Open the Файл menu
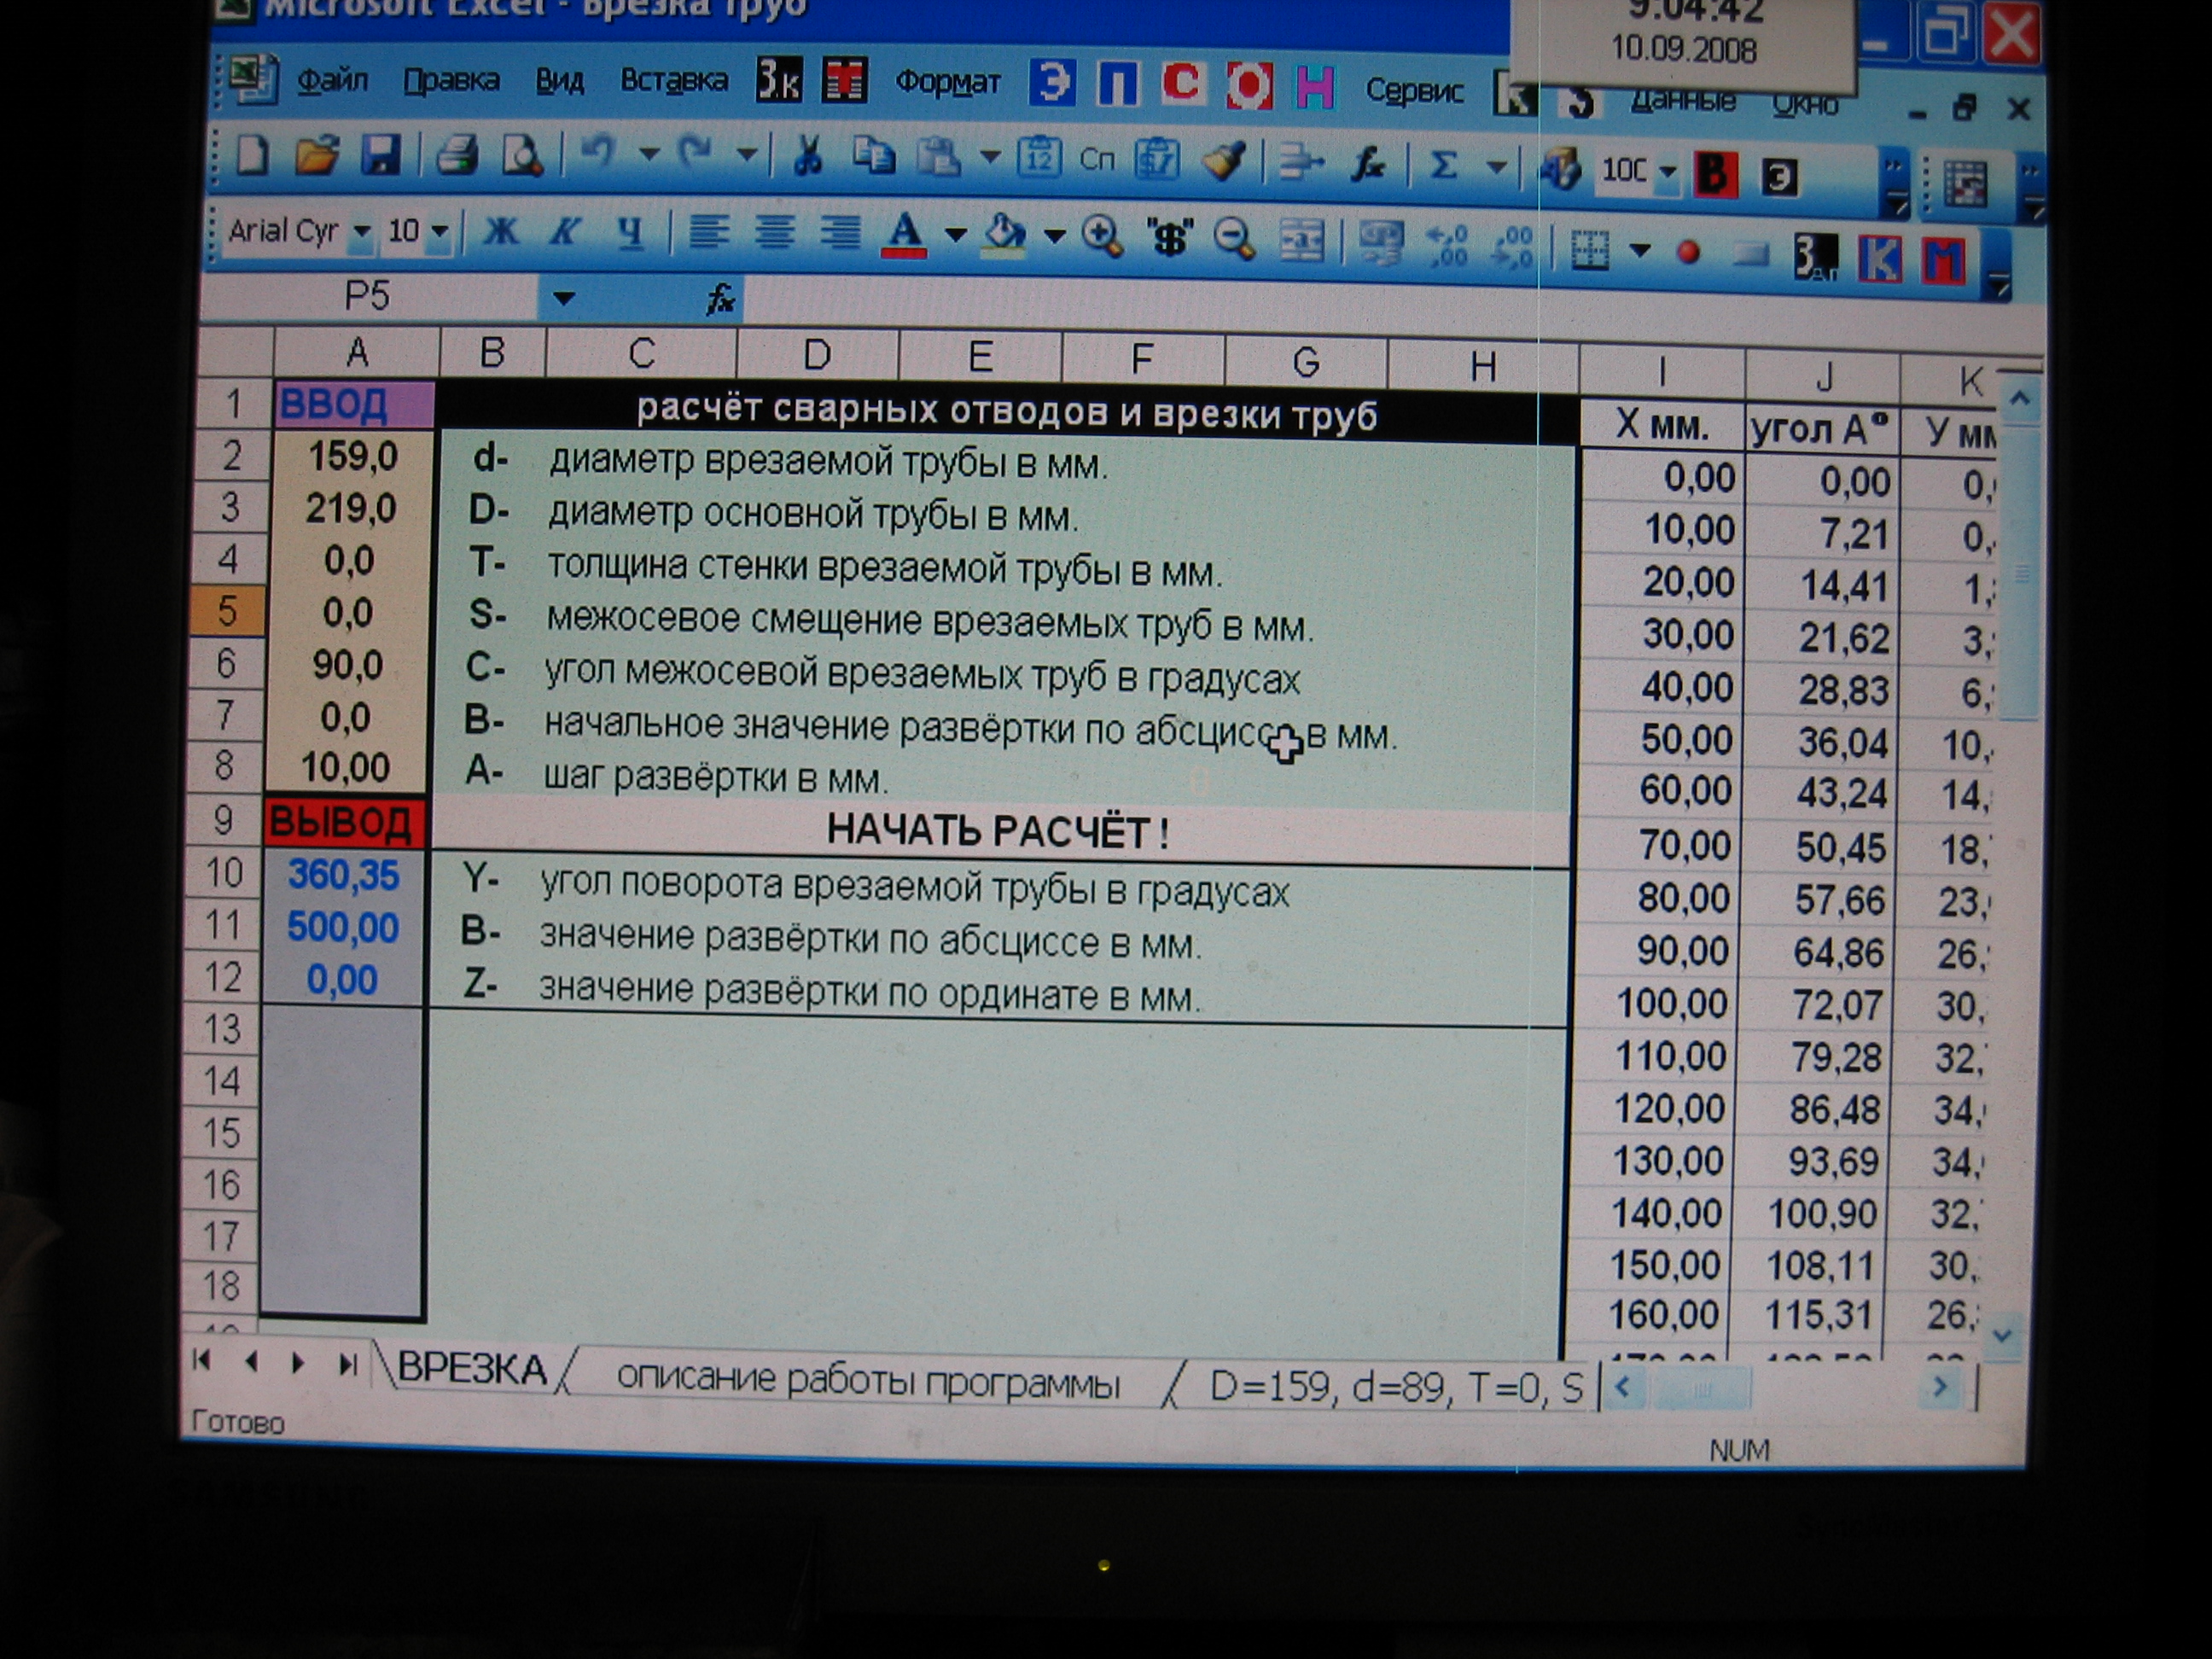Screen dimensions: 2212x1659 332,79
